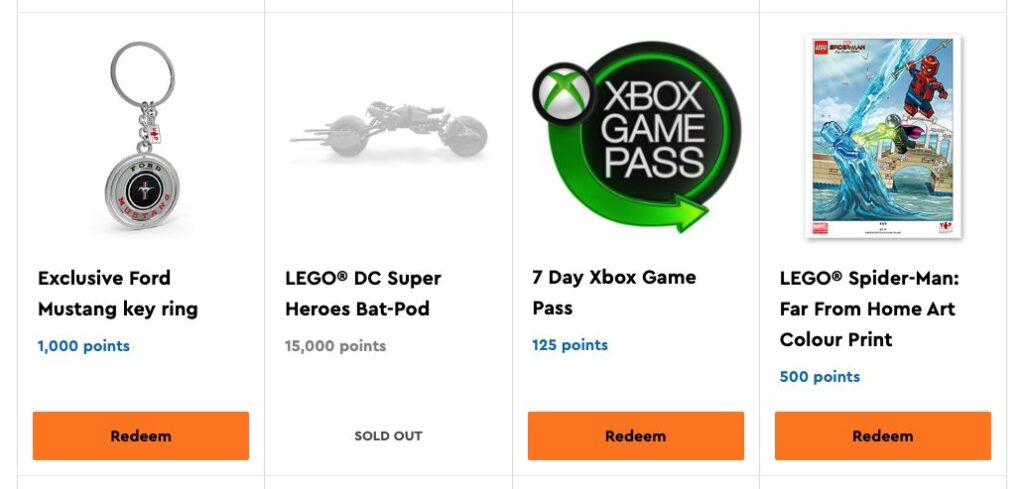Click the 1,000 points price label
Viewport: 1024px width, 489px height.
[84, 346]
